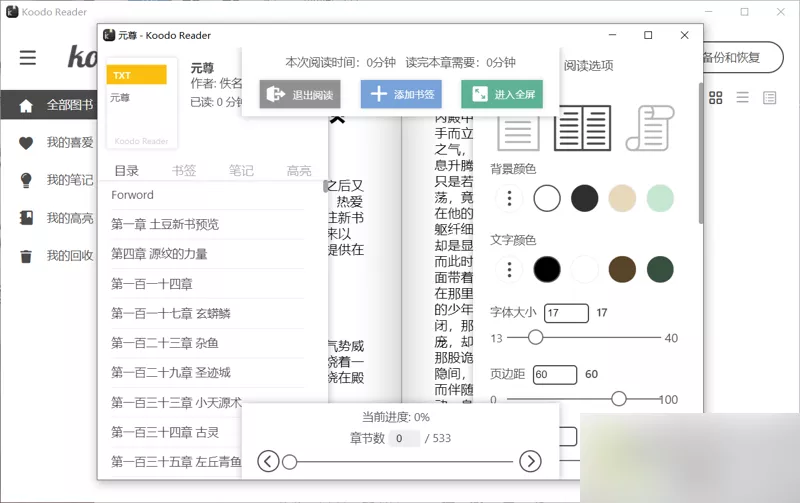Viewport: 800px width, 503px height.
Task: Maximize the 元尊 reader window
Action: [x=648, y=35]
